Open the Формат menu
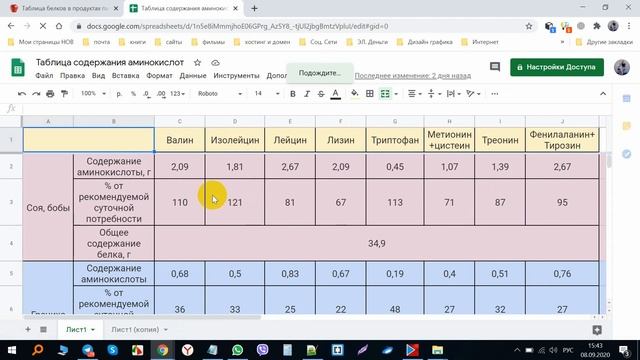The height and width of the screenshot is (360, 640). pyautogui.click(x=159, y=76)
